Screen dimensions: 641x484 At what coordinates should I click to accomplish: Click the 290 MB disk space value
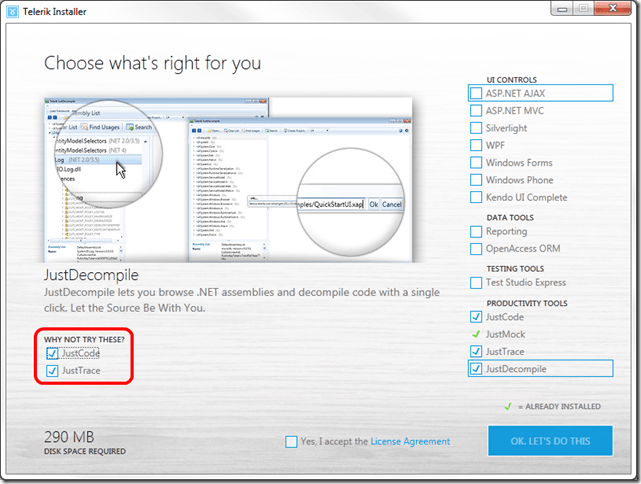tap(69, 437)
